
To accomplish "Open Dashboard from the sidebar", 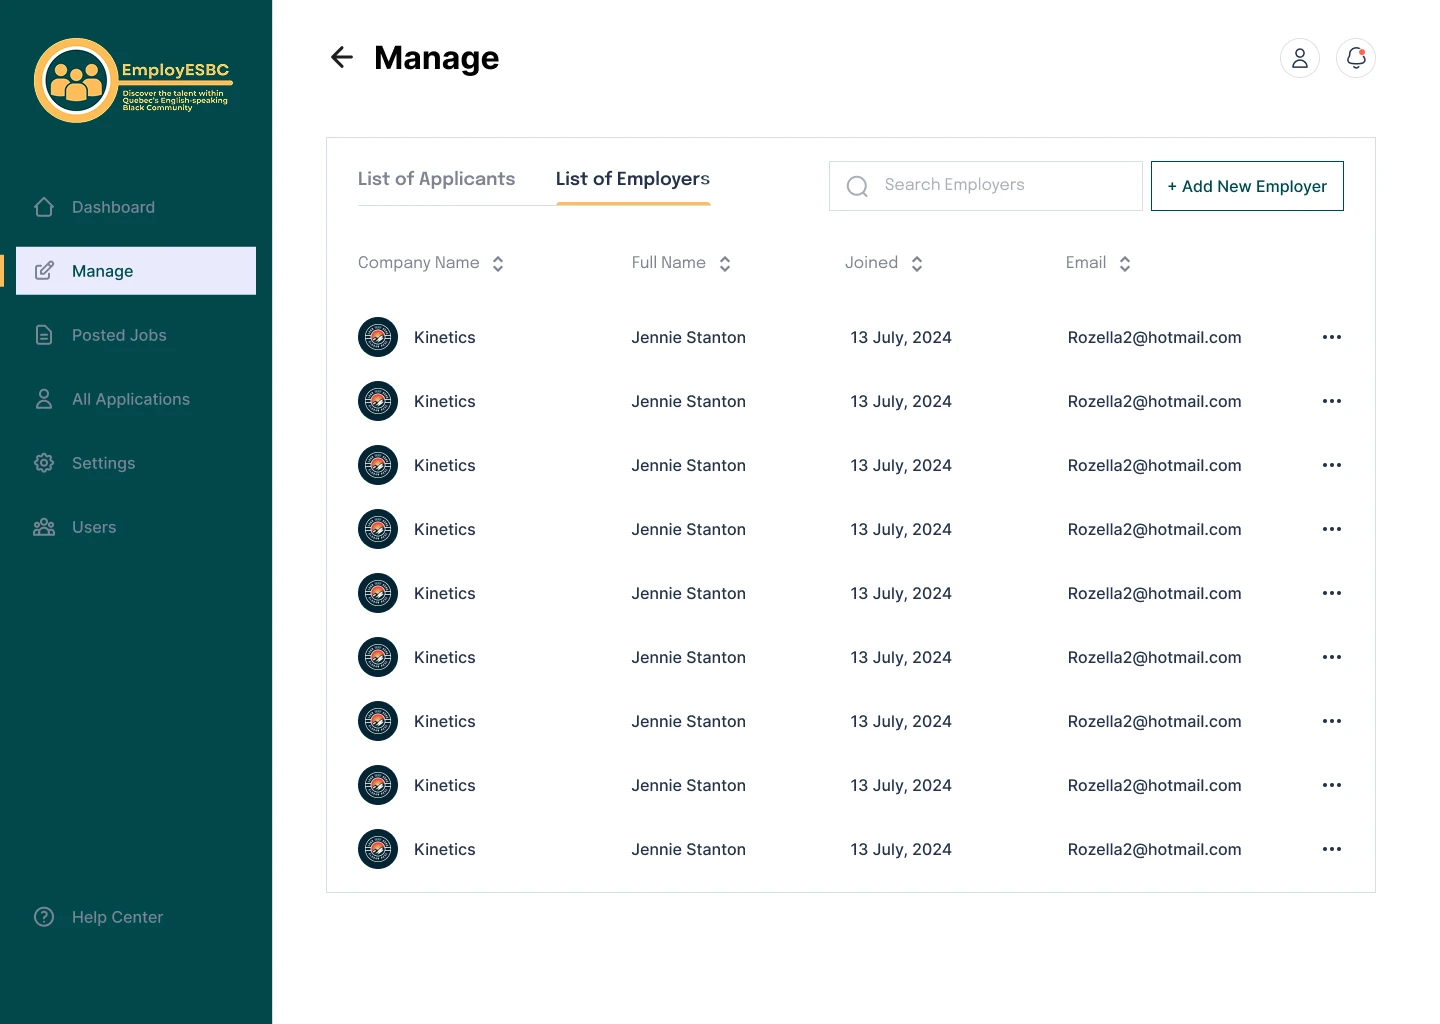I will tap(113, 207).
